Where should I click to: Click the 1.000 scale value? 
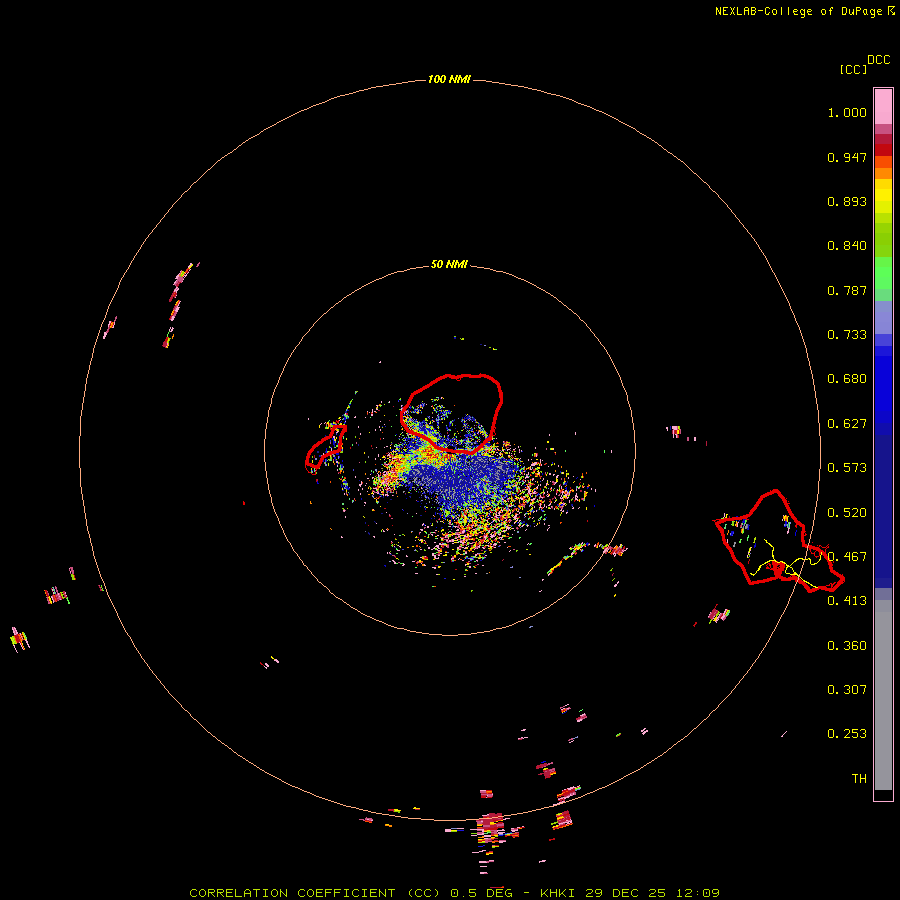tap(847, 112)
